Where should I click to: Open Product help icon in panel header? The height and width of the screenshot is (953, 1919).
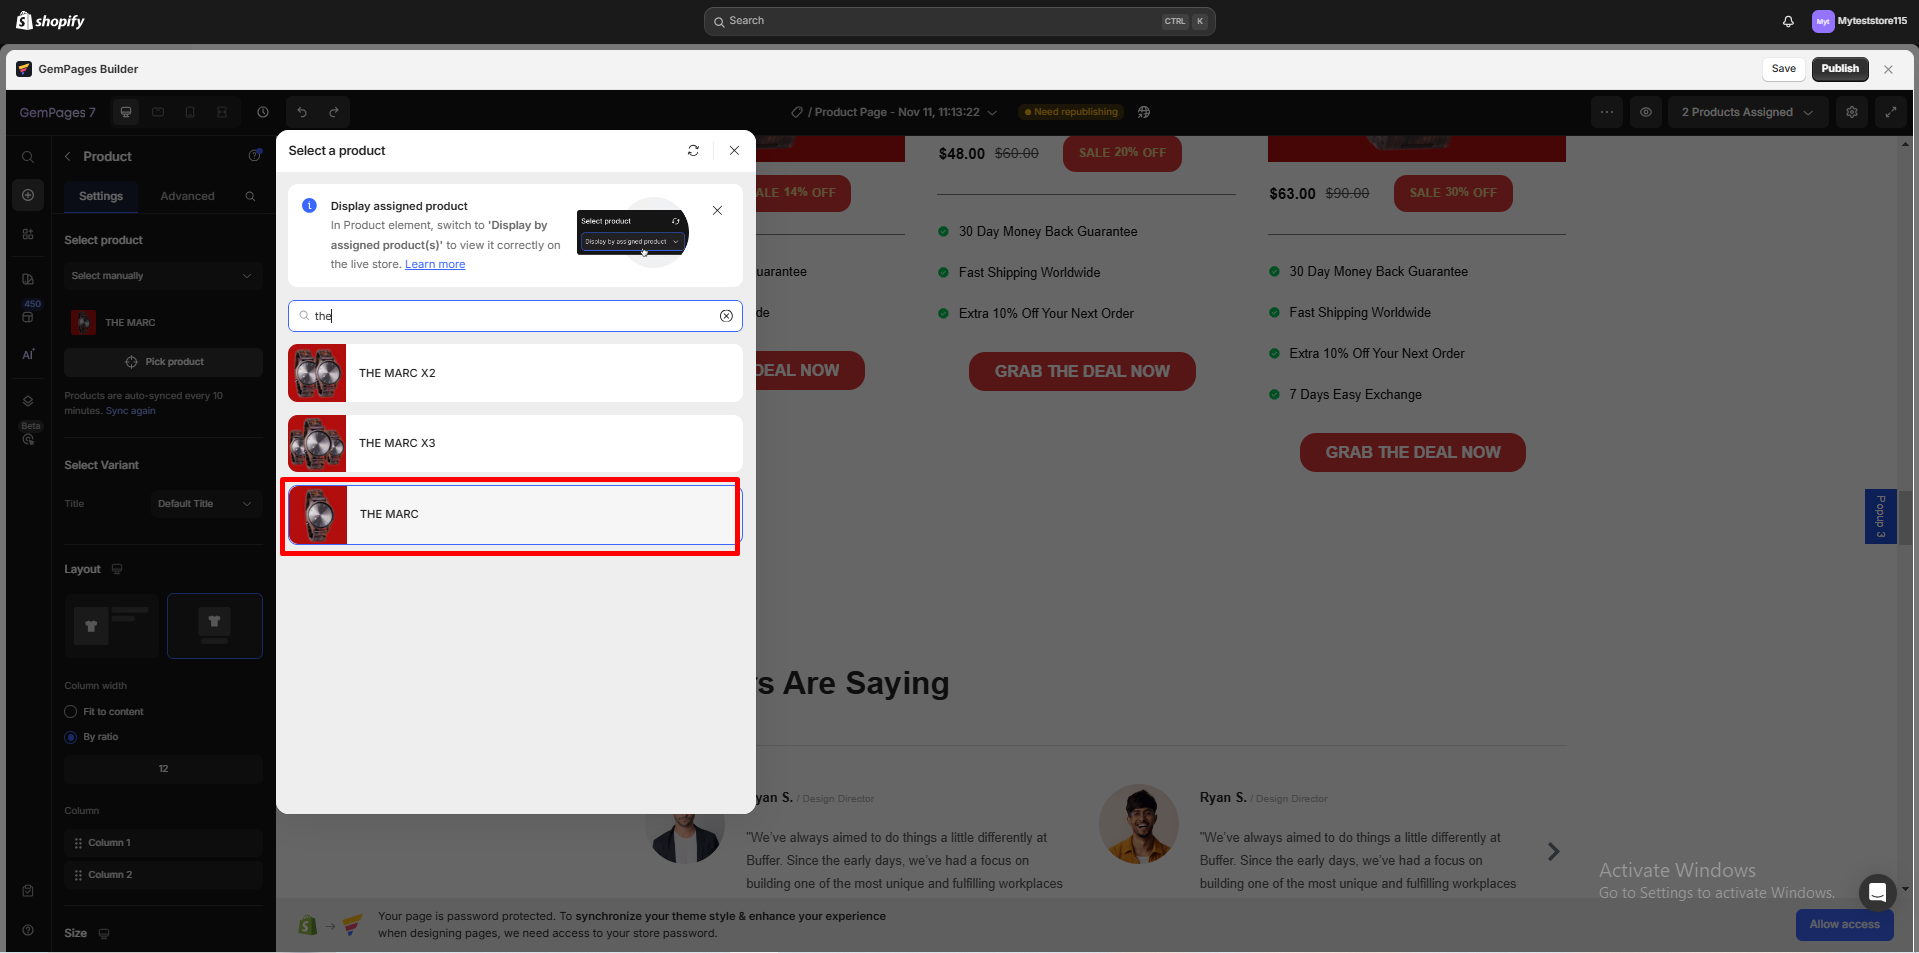[255, 155]
